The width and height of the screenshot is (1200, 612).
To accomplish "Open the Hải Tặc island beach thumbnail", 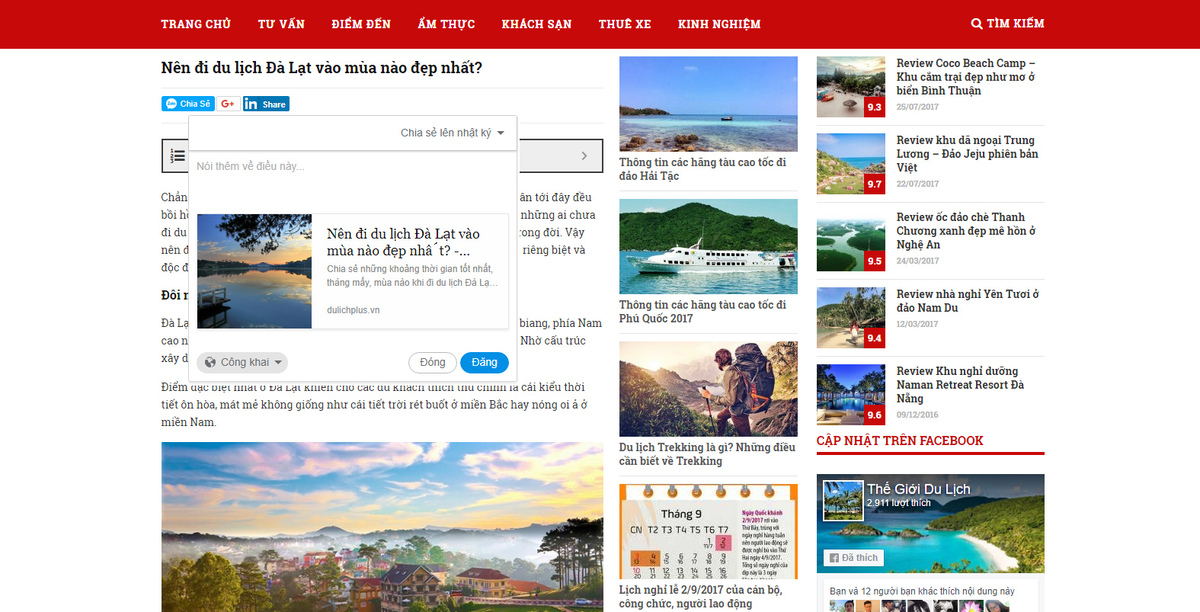I will [708, 103].
